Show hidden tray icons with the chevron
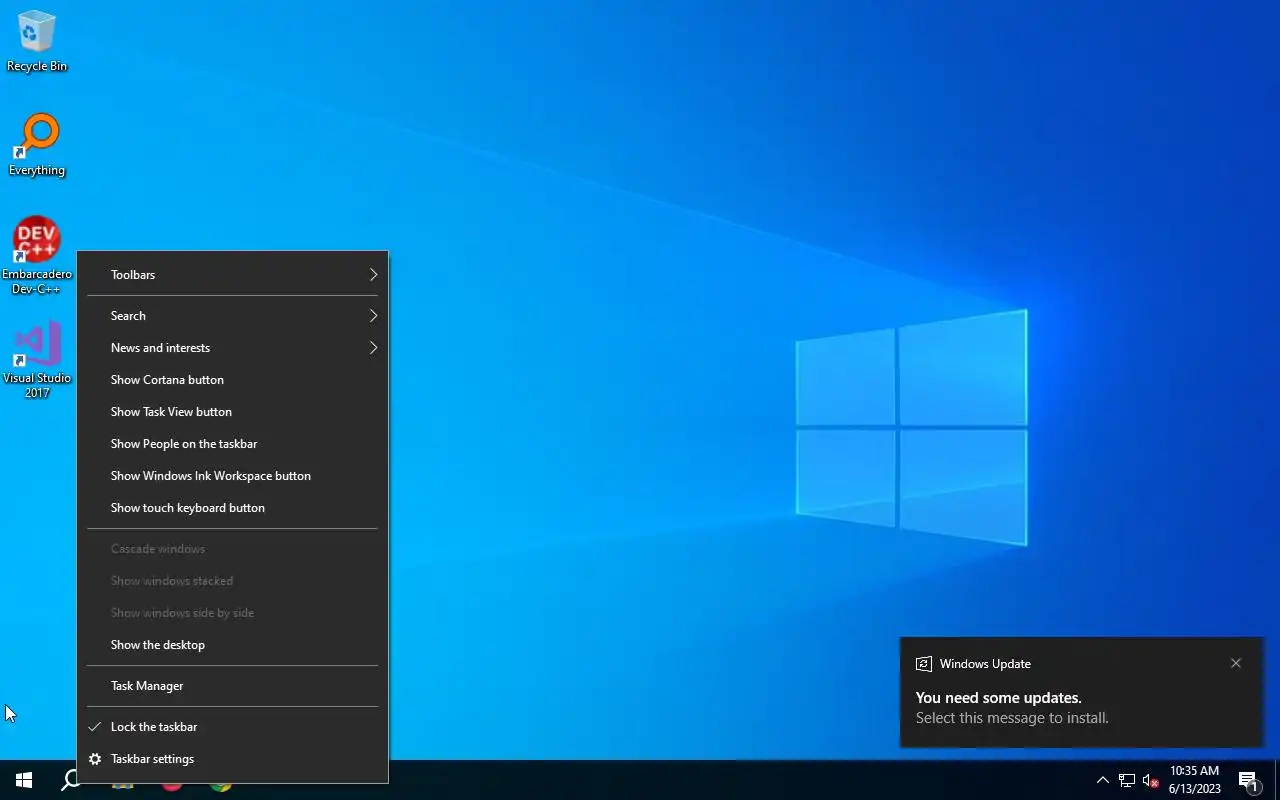The image size is (1280, 800). coord(1103,780)
